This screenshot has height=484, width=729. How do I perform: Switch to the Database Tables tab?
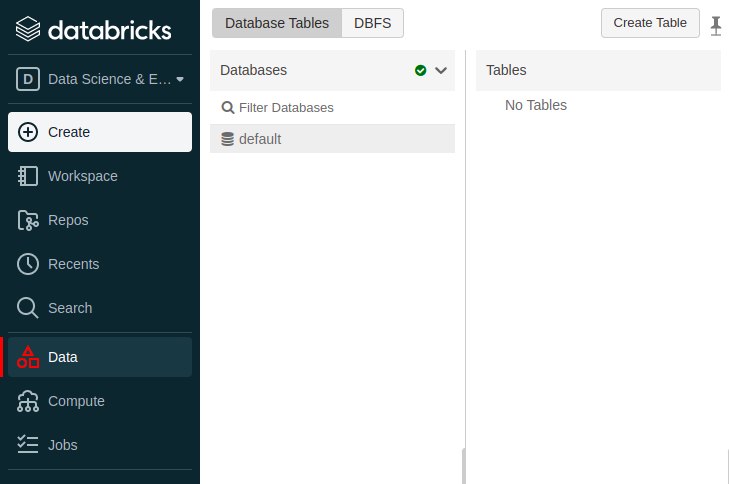click(x=277, y=23)
